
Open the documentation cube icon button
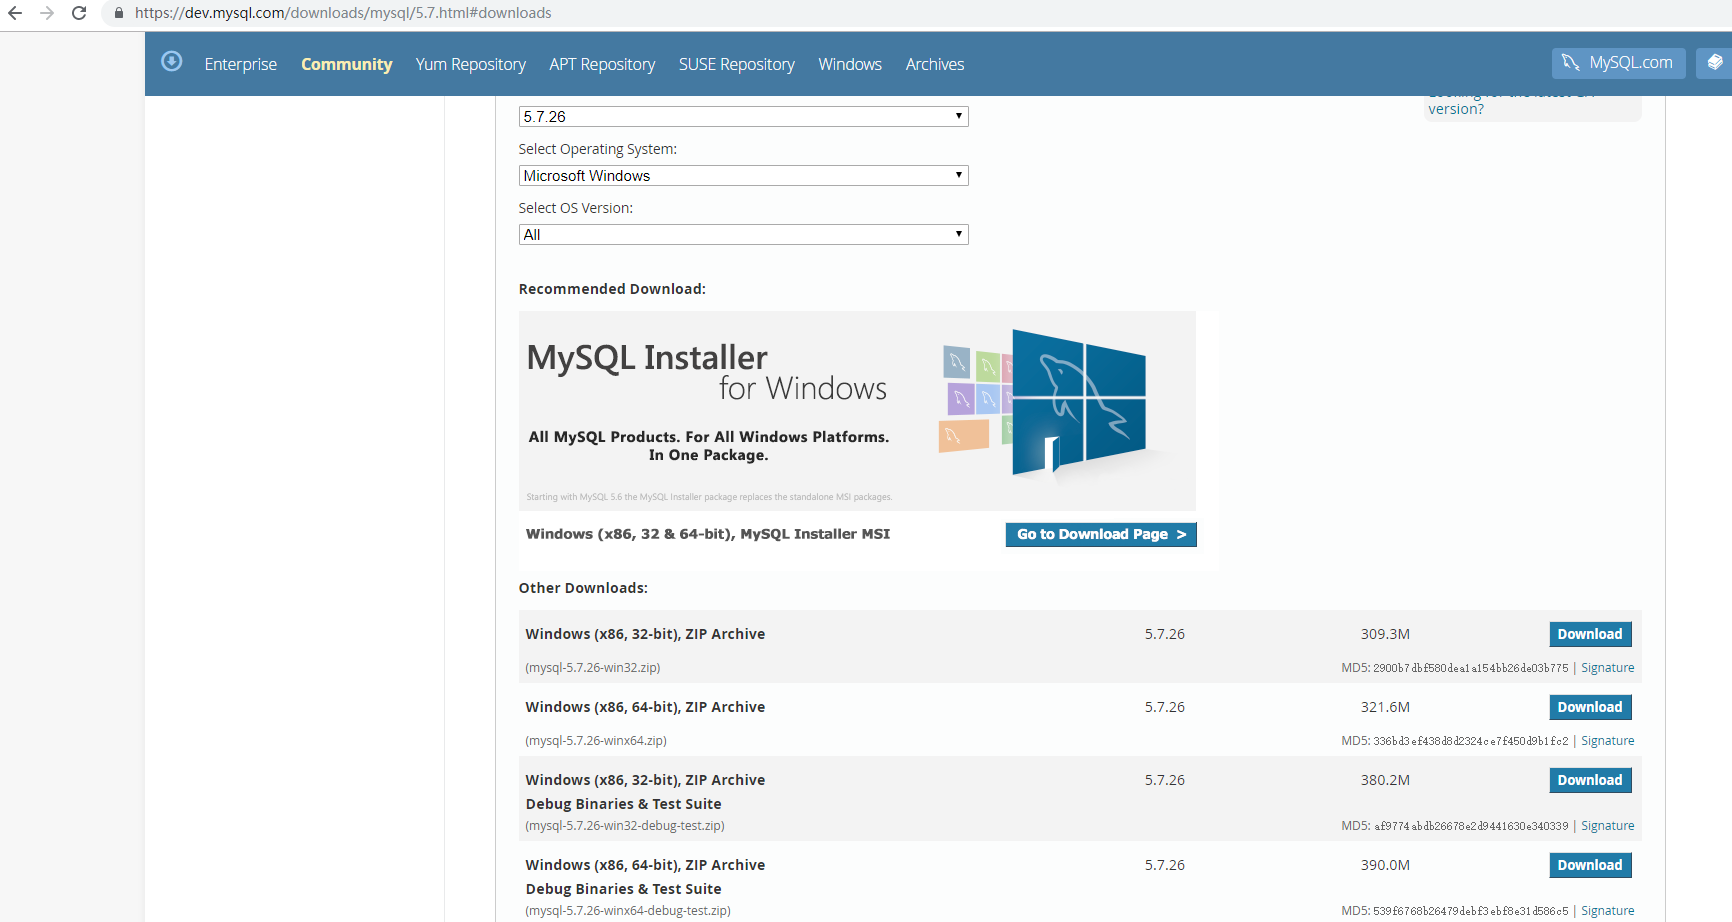pyautogui.click(x=1714, y=63)
